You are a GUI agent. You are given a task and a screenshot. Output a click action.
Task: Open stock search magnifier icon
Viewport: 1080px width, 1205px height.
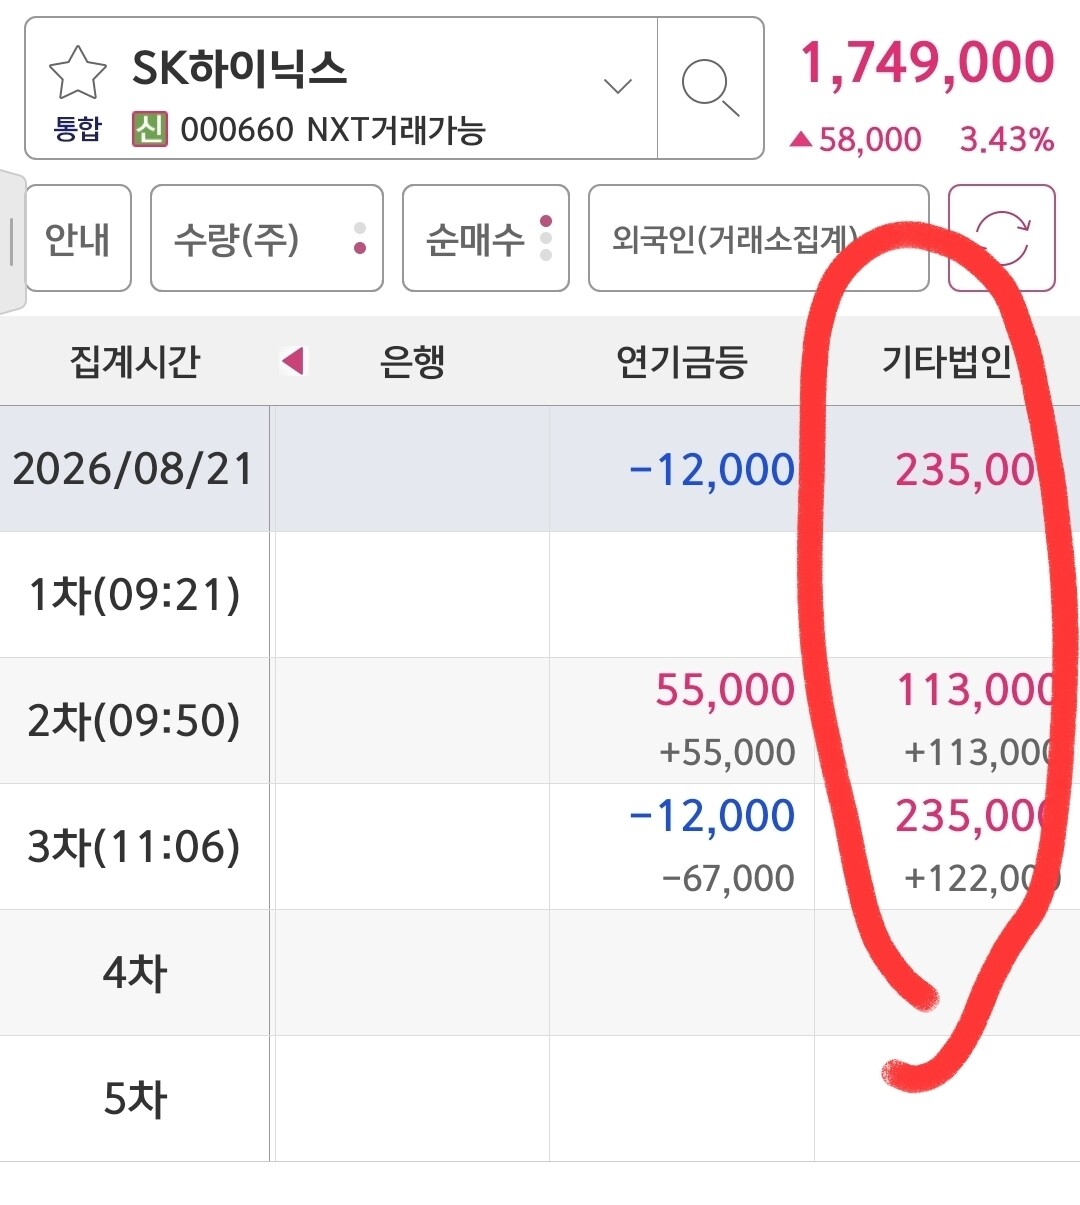click(710, 88)
